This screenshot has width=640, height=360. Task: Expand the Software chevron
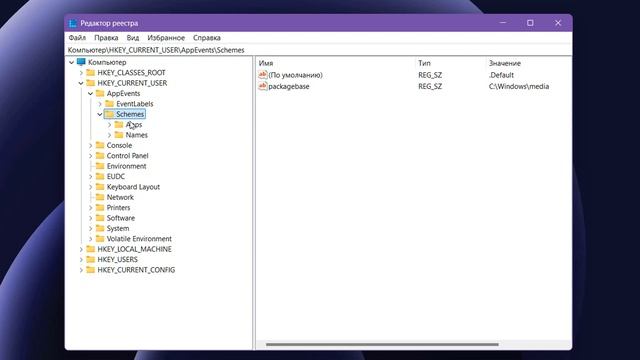[x=91, y=218]
